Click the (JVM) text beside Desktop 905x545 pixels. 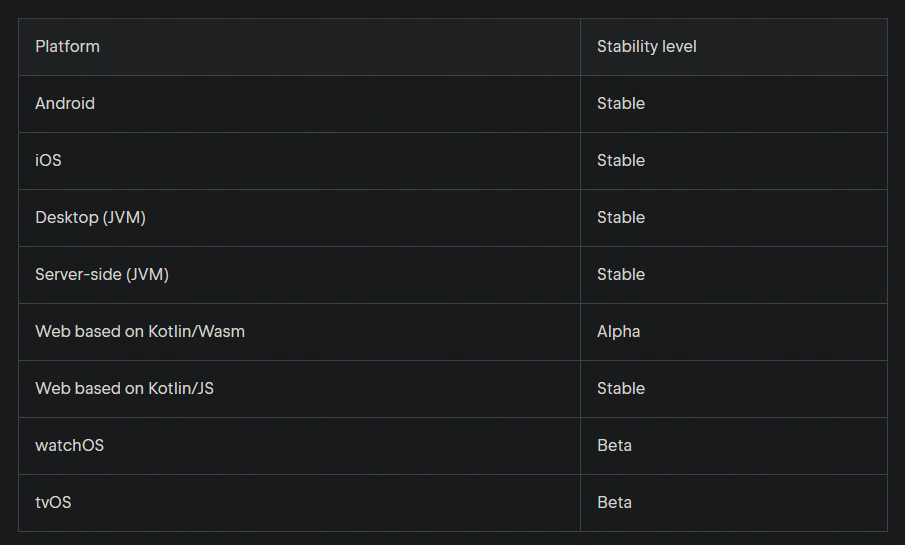click(124, 217)
